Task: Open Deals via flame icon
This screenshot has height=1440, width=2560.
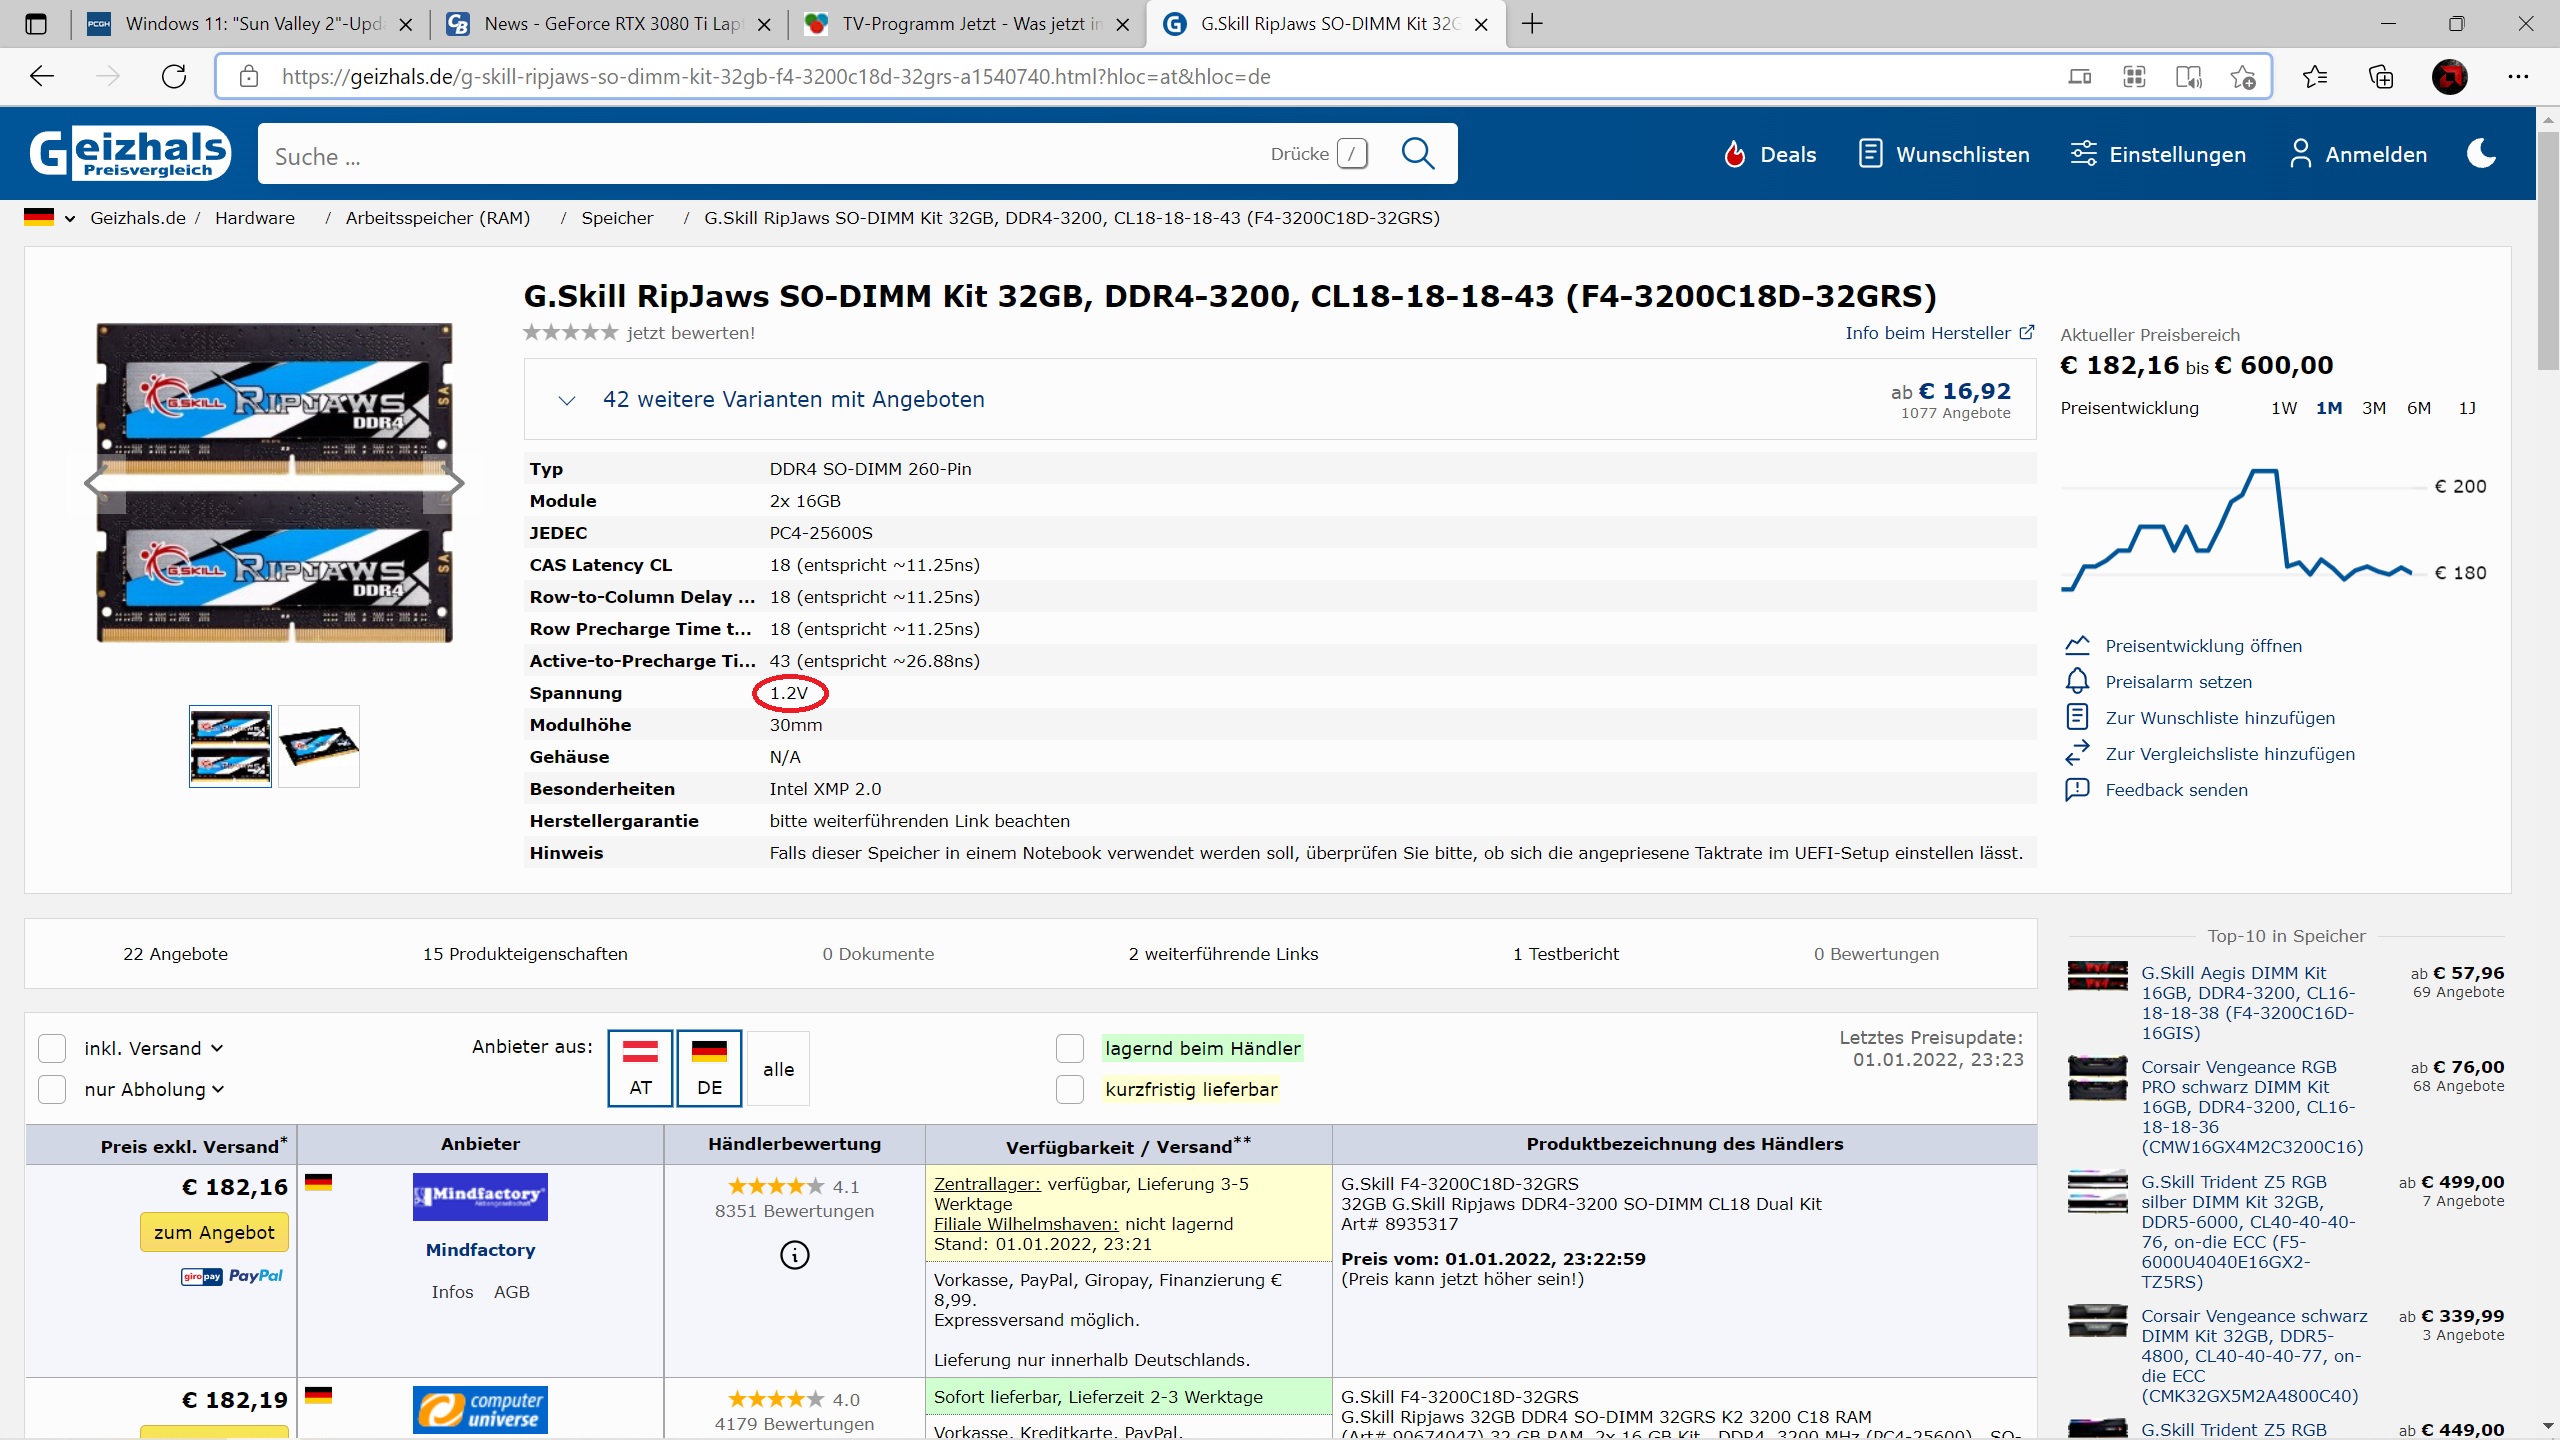Action: point(1735,154)
